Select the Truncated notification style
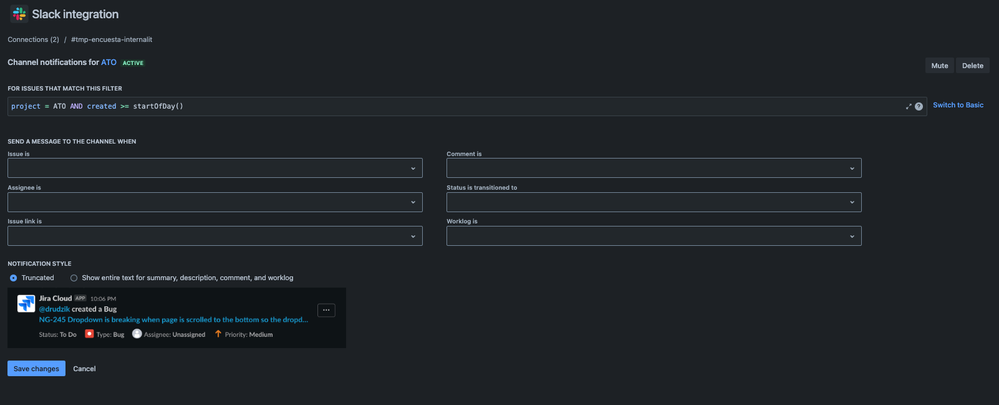Screen dimensions: 999x405 point(13,278)
